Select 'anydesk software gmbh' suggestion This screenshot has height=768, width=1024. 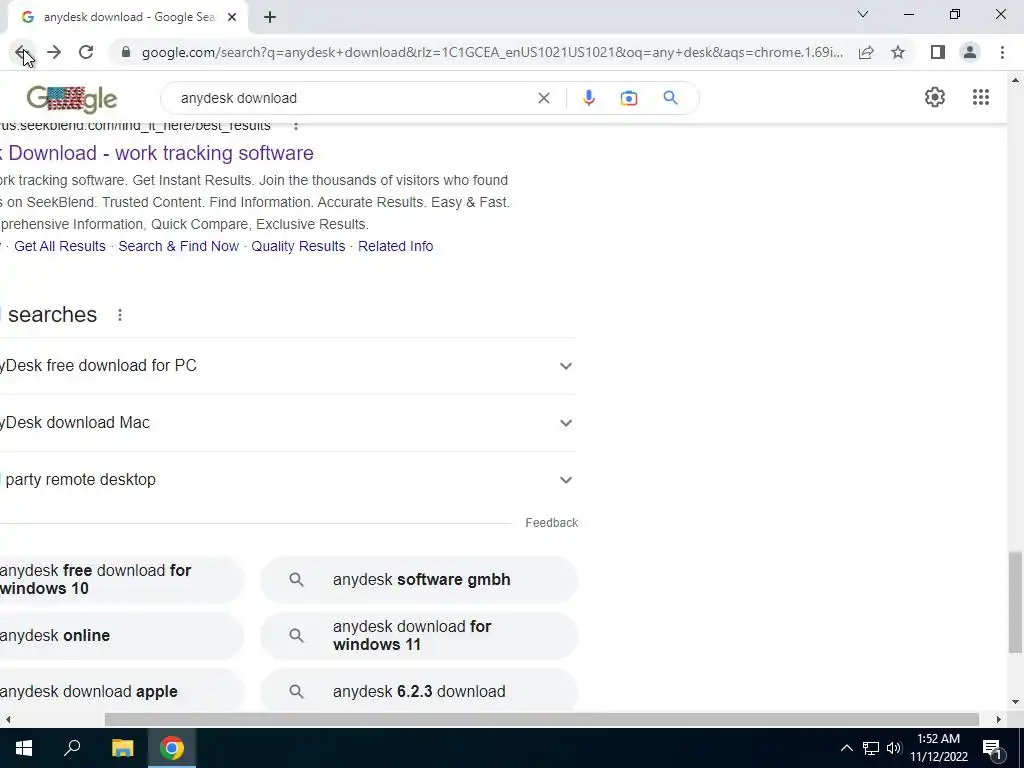tap(419, 579)
